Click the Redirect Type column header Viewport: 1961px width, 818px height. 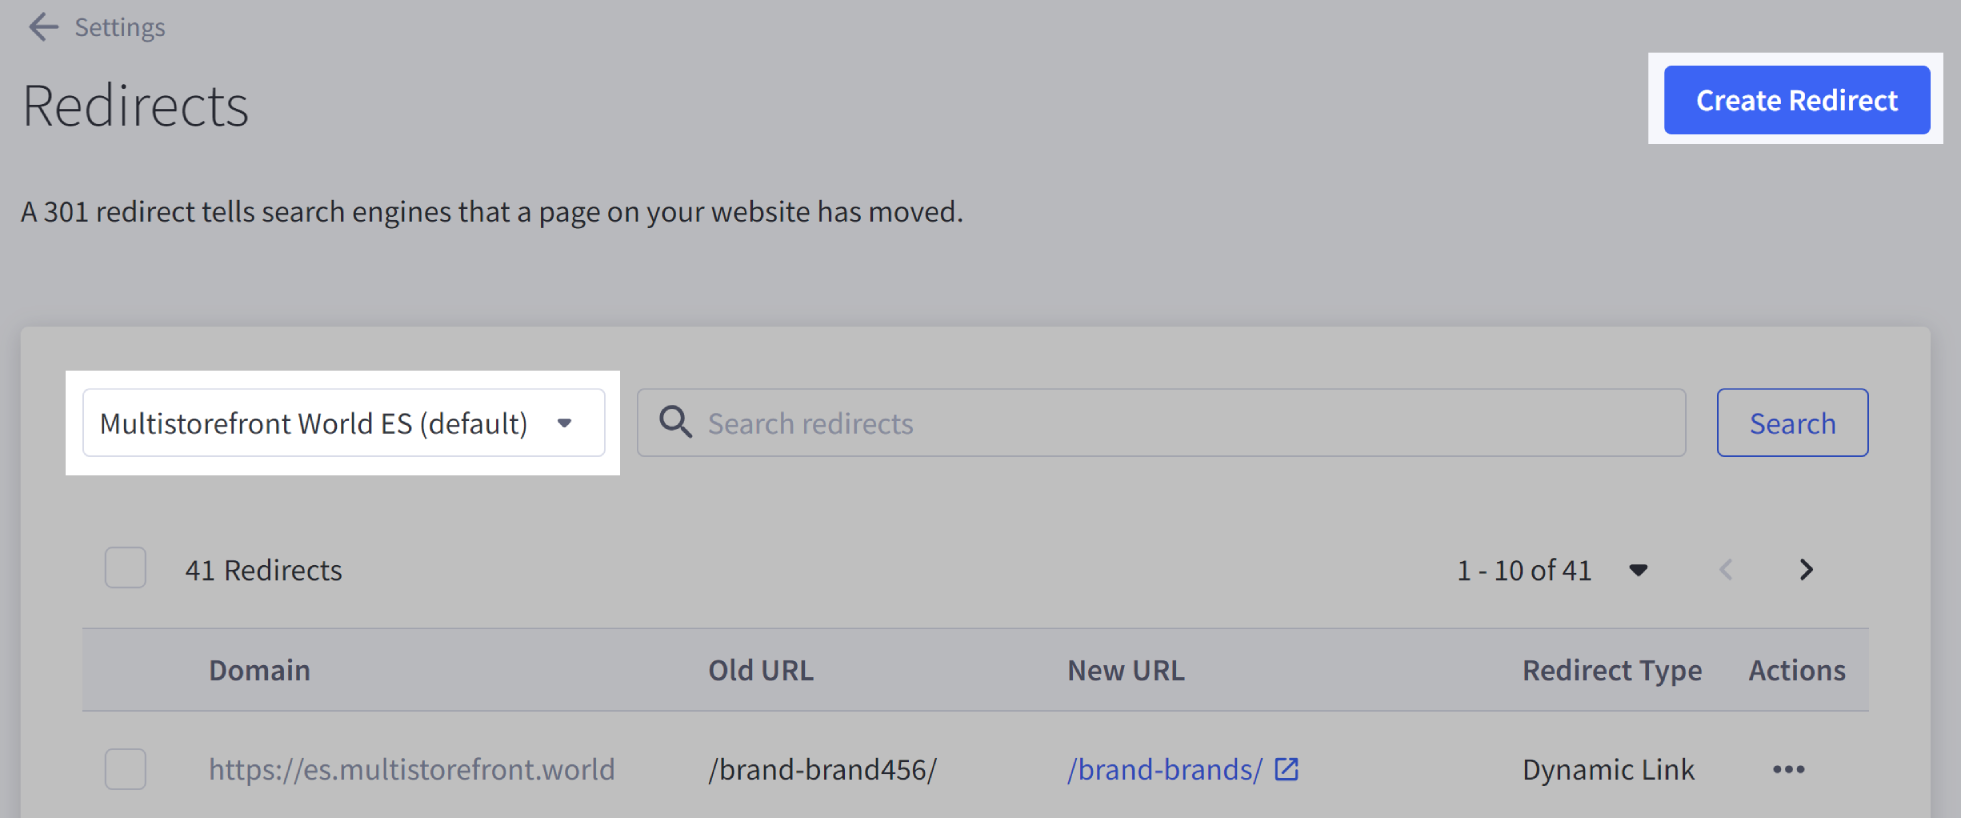click(x=1612, y=670)
